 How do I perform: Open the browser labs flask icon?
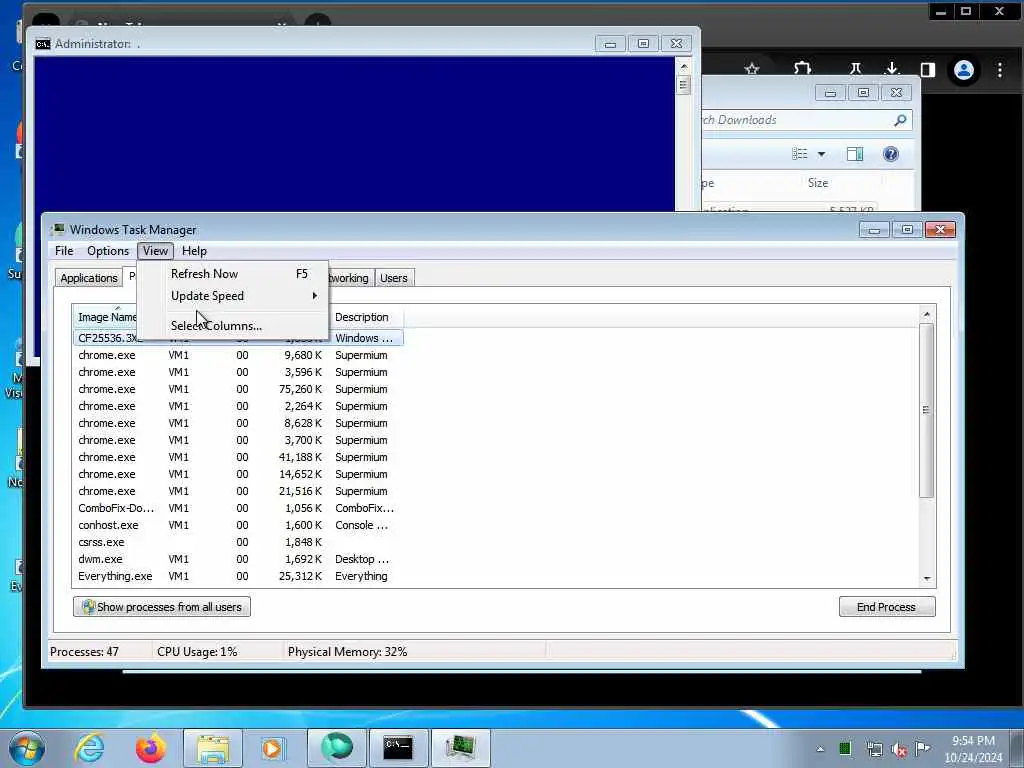coord(855,69)
